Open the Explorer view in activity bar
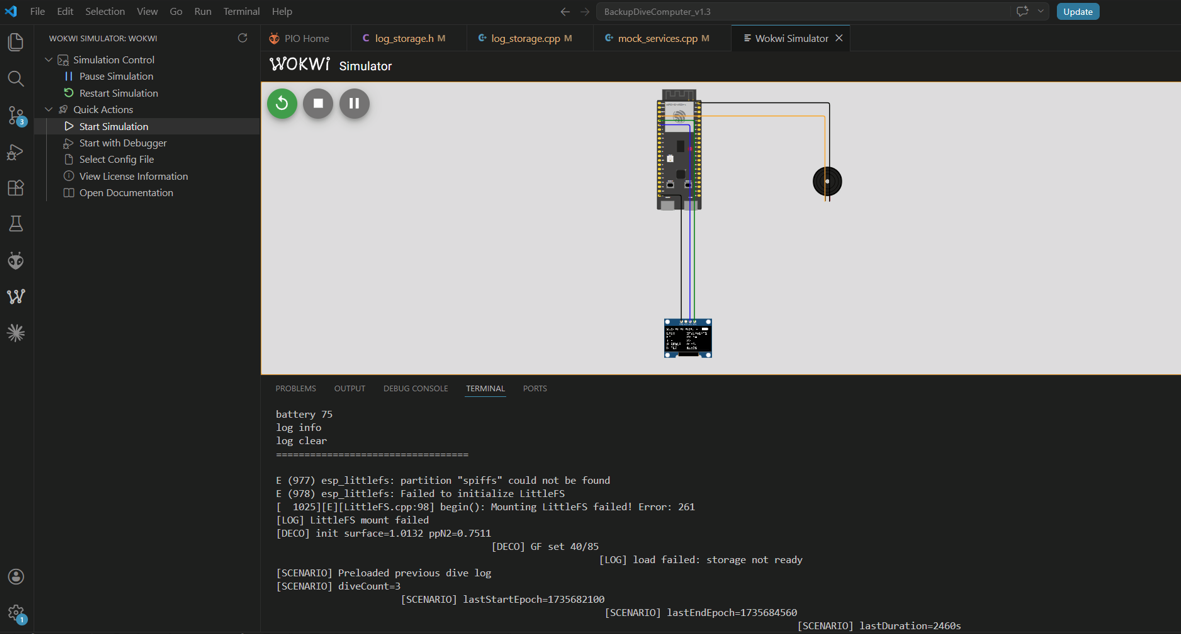Viewport: 1181px width, 634px height. click(x=16, y=42)
